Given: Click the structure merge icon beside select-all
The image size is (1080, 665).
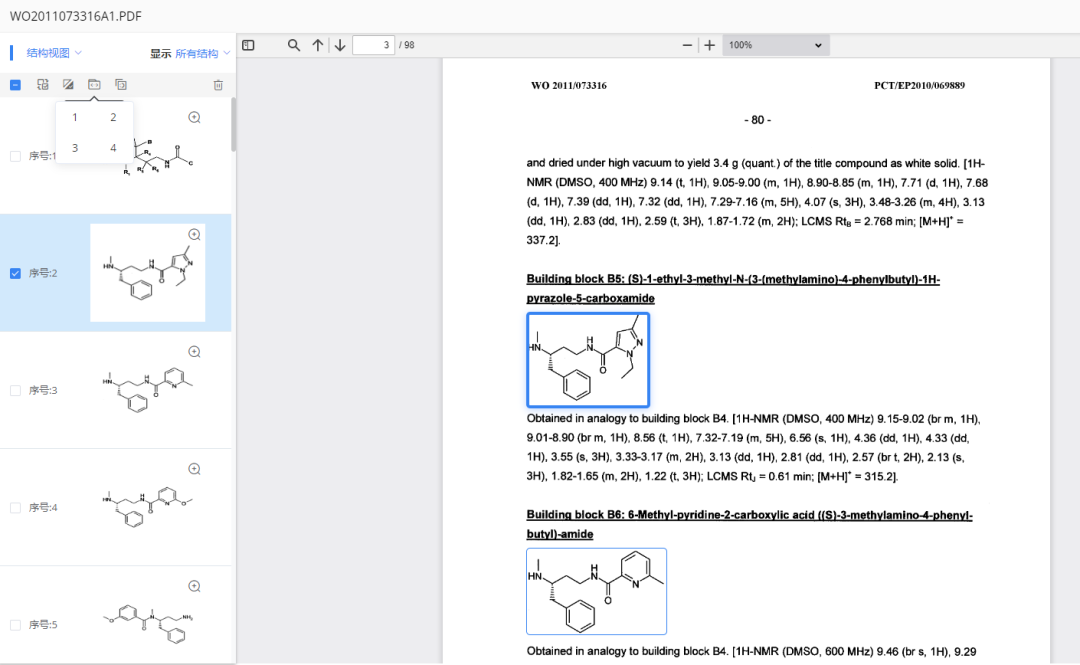Looking at the screenshot, I should 43,85.
